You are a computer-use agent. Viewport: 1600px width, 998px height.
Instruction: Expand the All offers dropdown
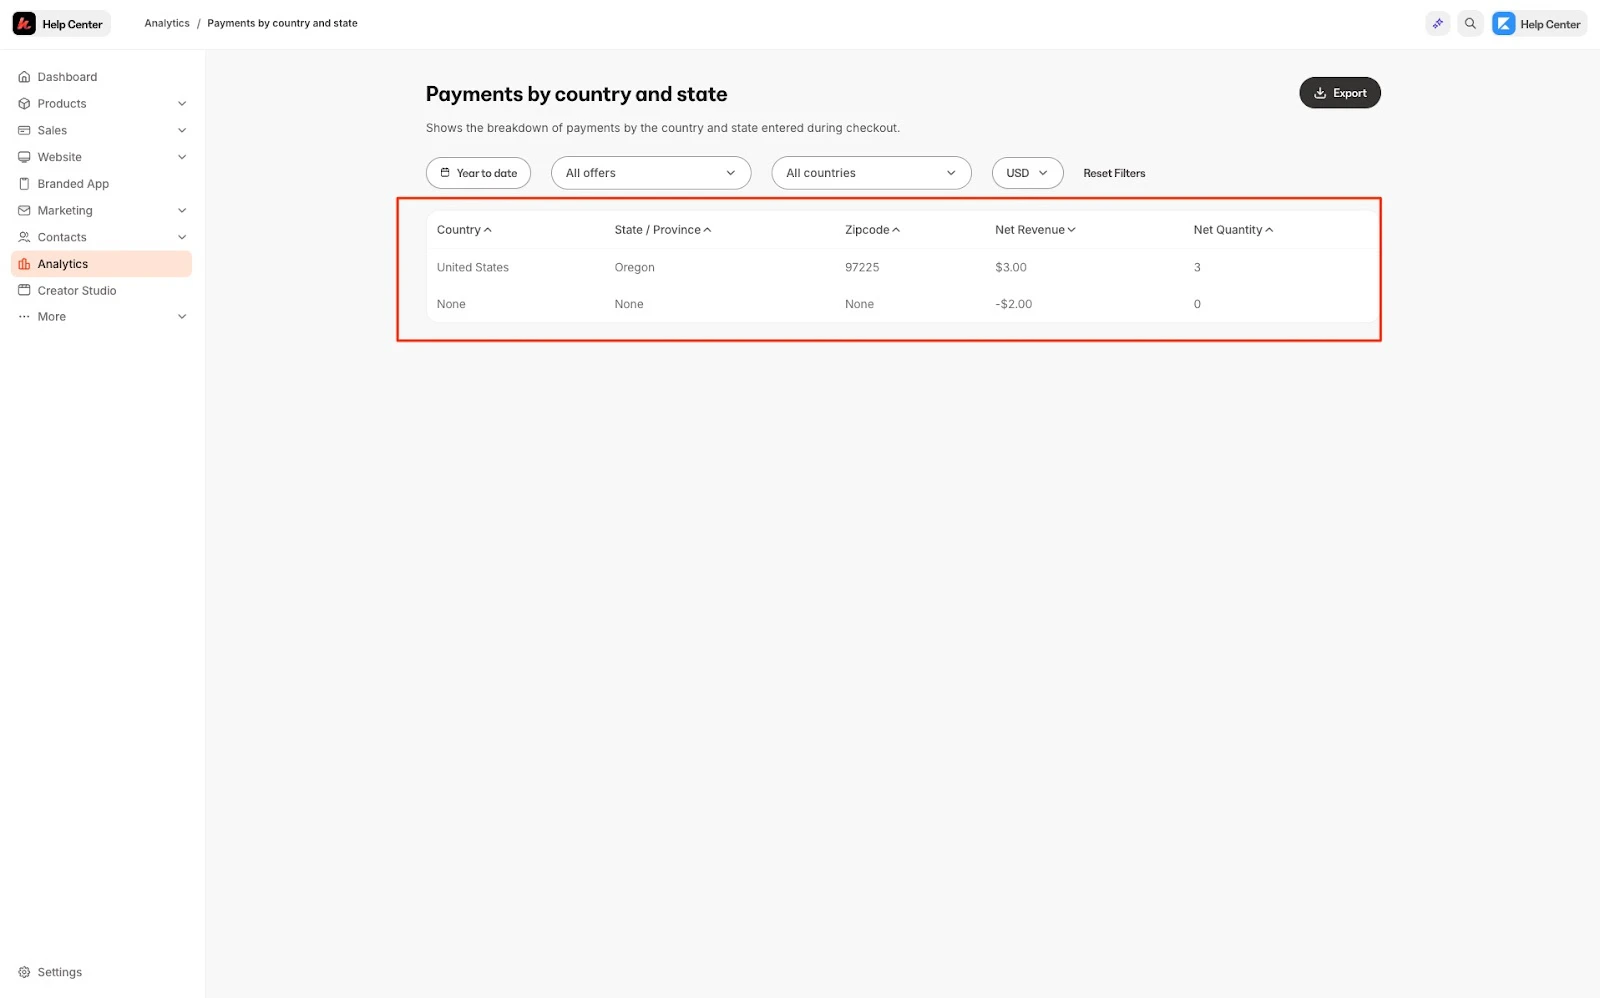pos(650,172)
